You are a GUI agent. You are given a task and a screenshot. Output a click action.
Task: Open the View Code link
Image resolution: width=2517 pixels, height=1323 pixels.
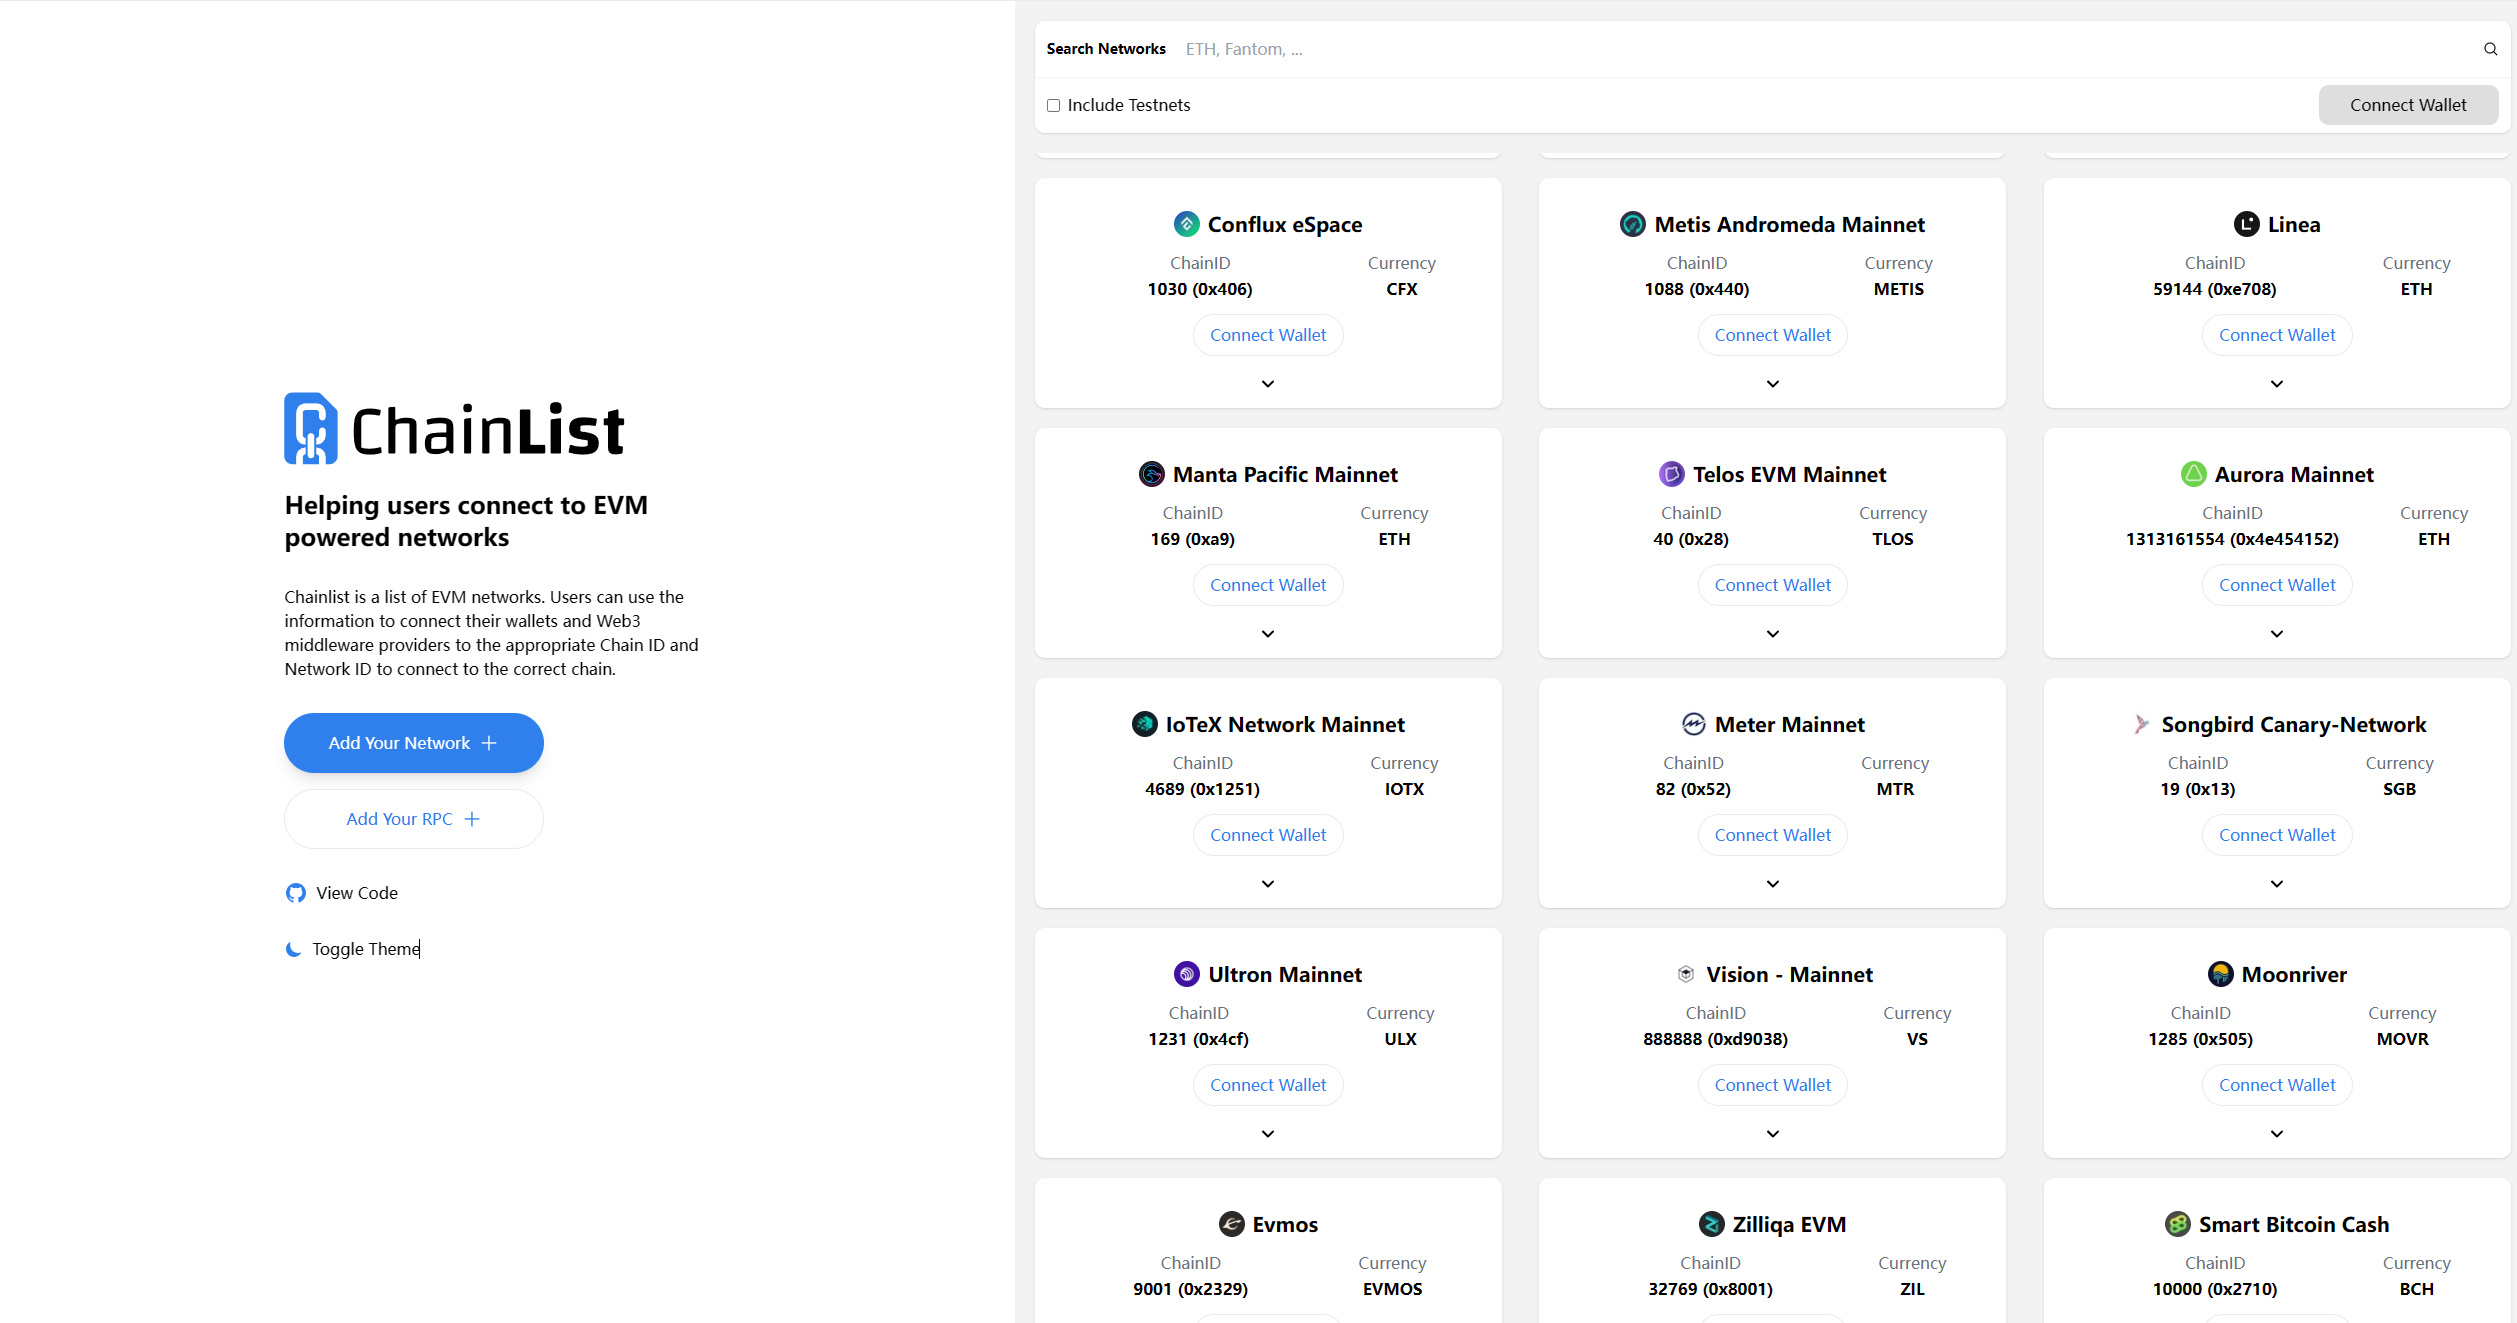click(x=342, y=893)
